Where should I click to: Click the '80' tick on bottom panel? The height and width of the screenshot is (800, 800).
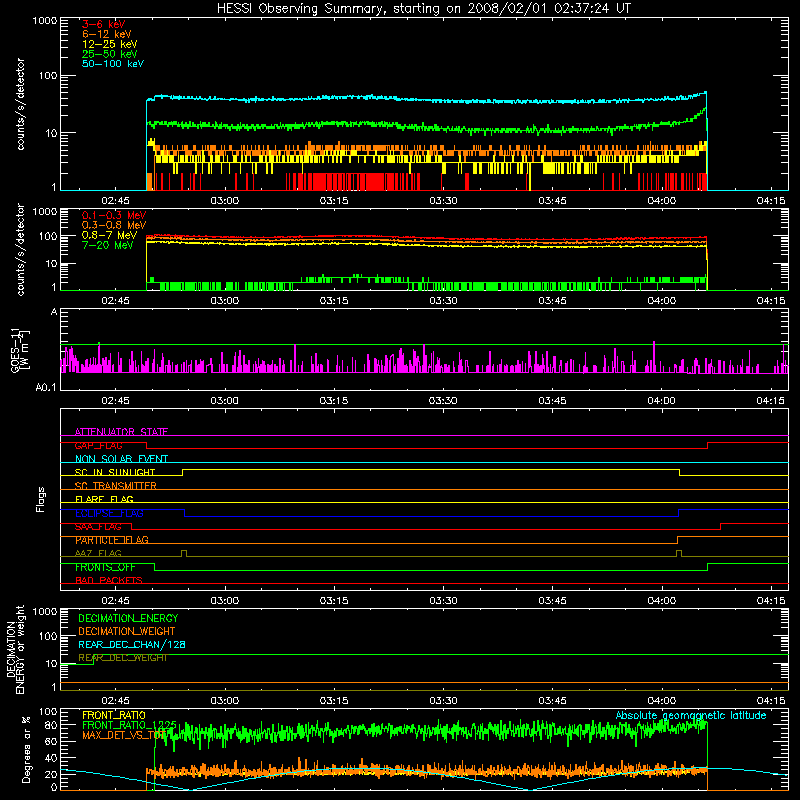51,725
